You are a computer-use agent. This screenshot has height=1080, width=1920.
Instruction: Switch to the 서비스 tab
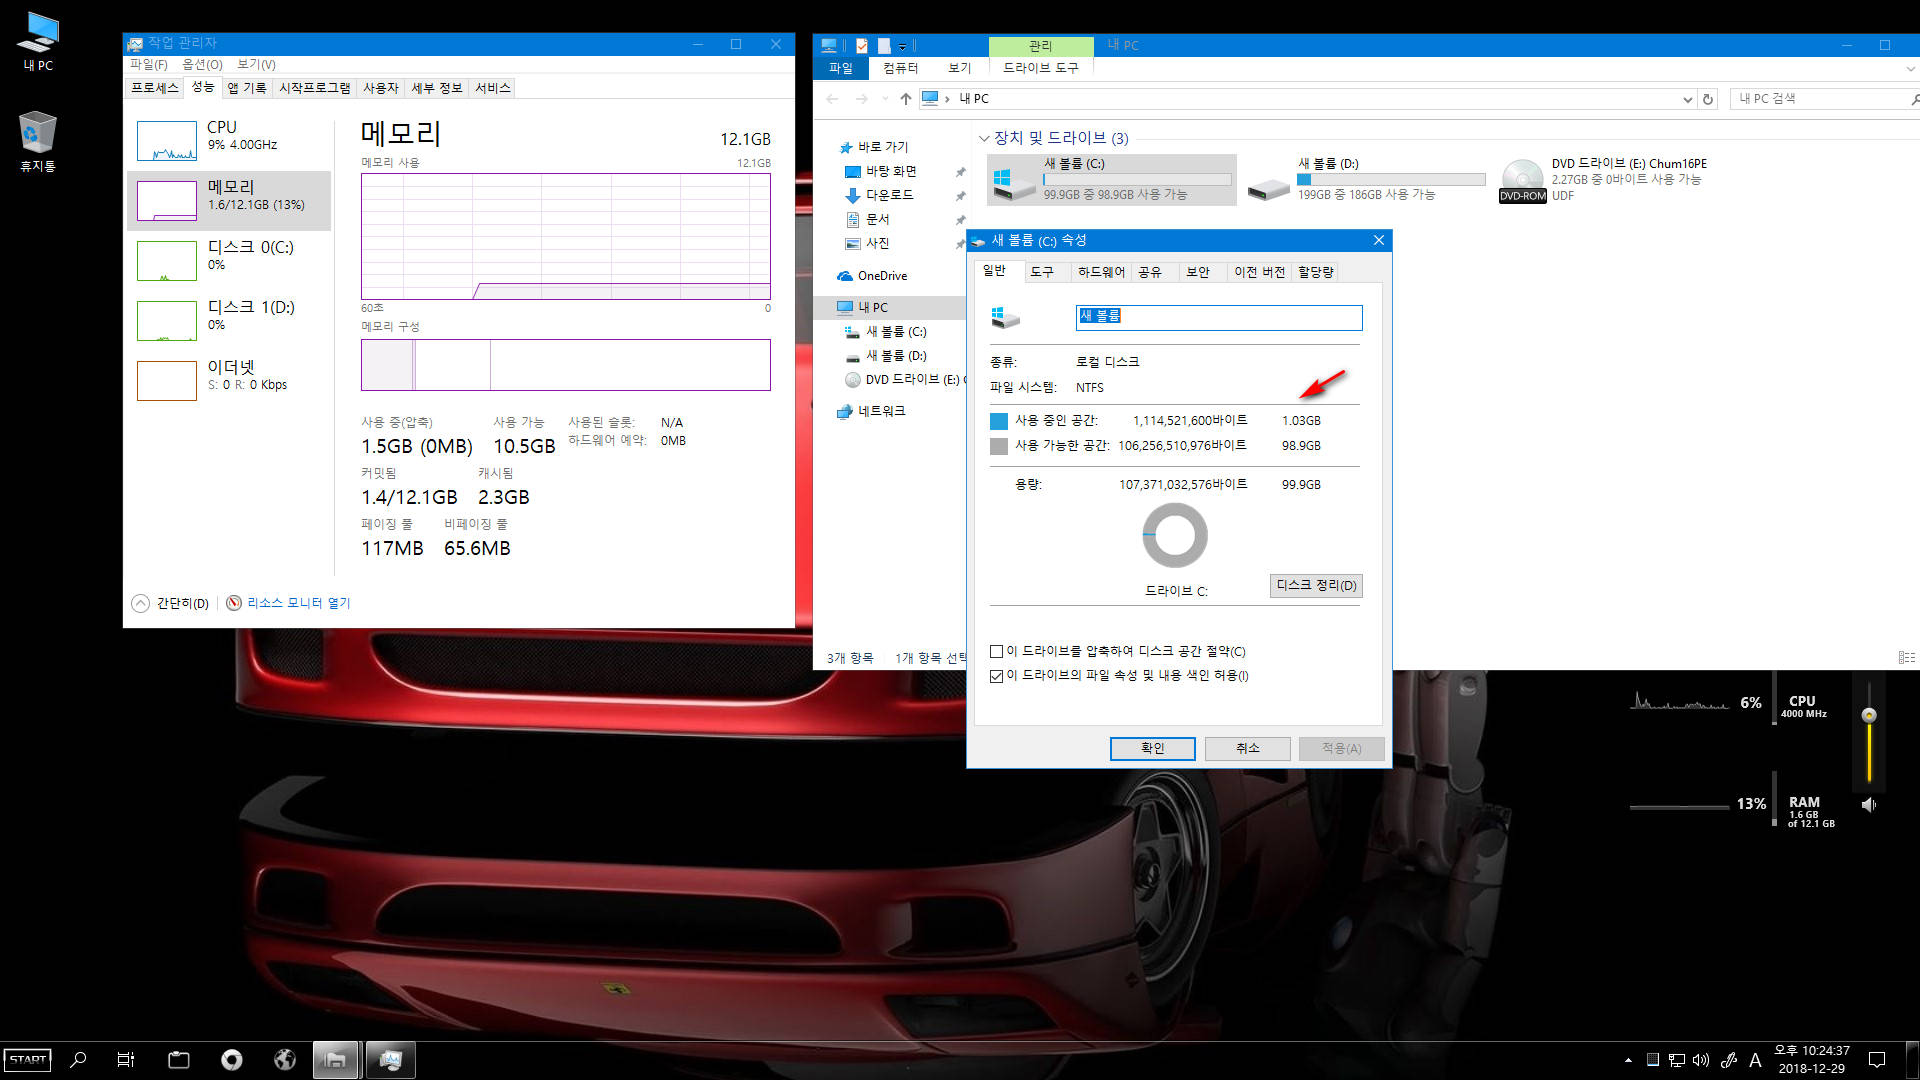[x=493, y=88]
